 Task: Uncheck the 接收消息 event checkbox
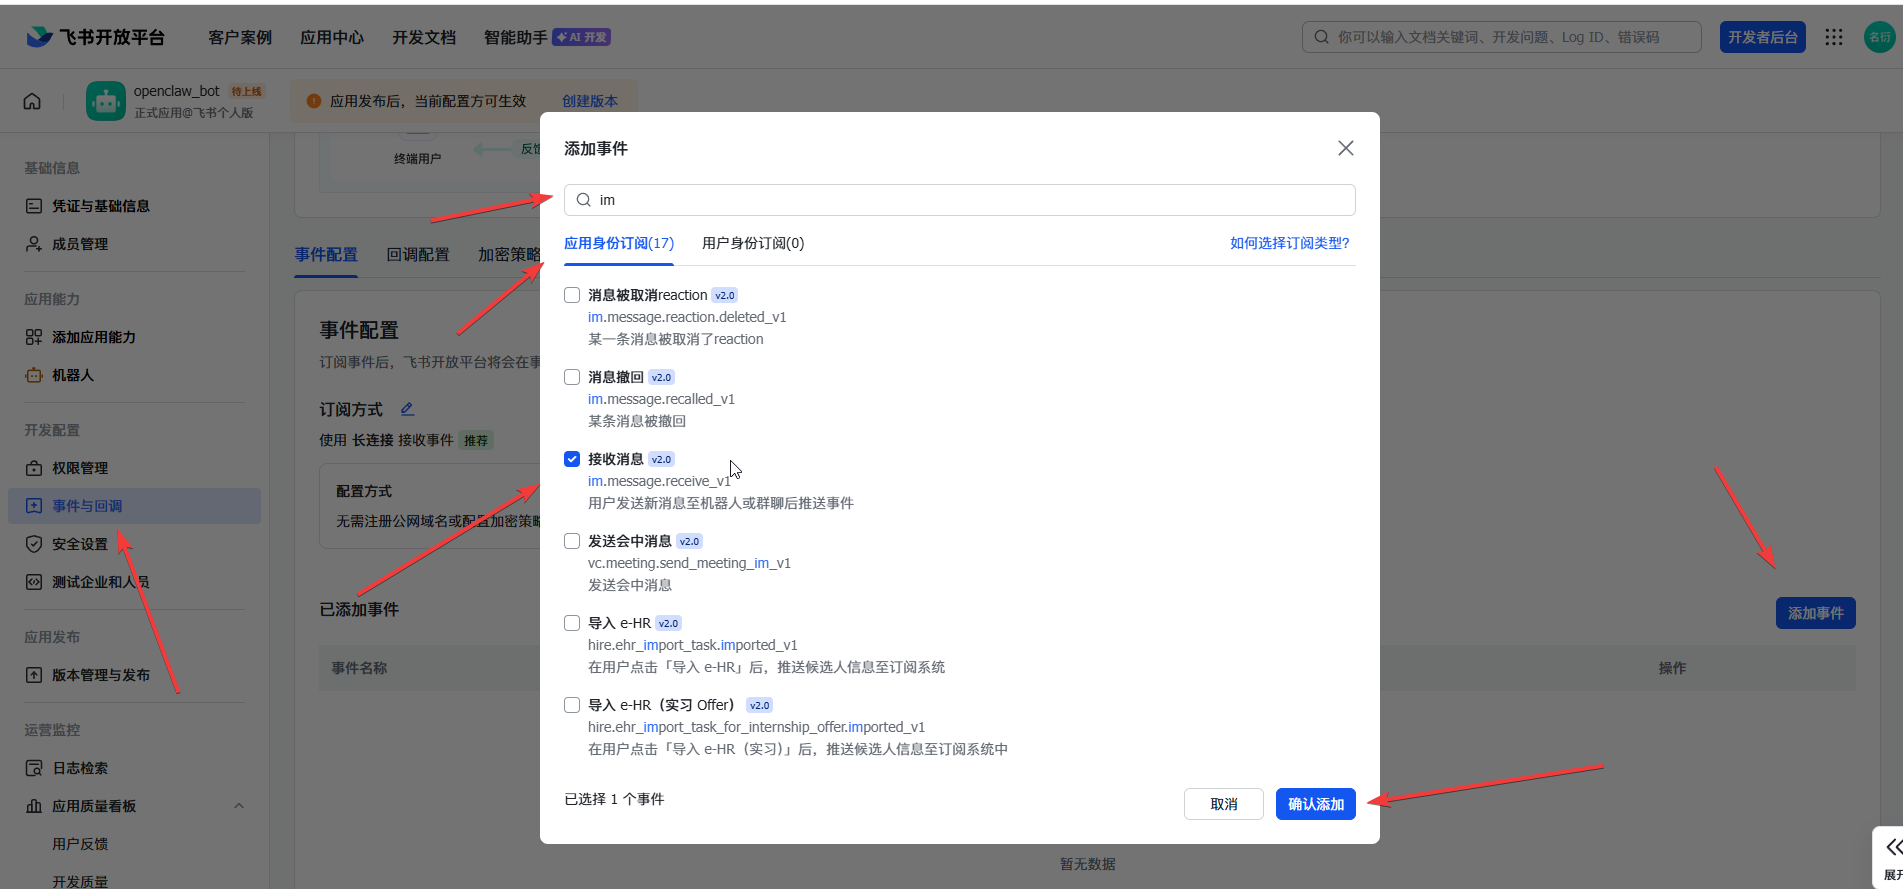click(x=572, y=459)
